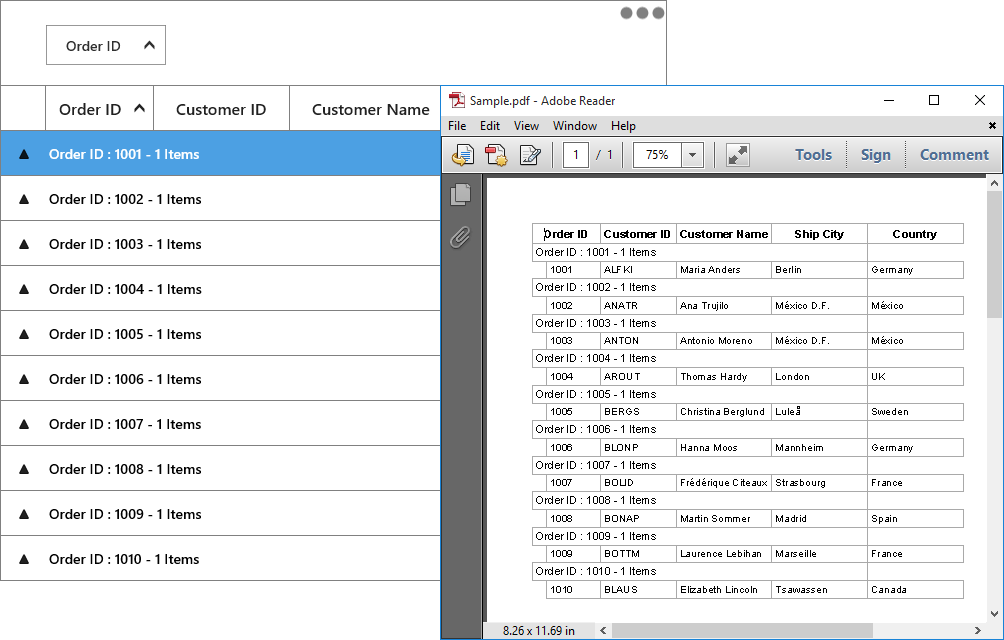
Task: Select grid row Order ID : 1010 text
Action: point(124,559)
